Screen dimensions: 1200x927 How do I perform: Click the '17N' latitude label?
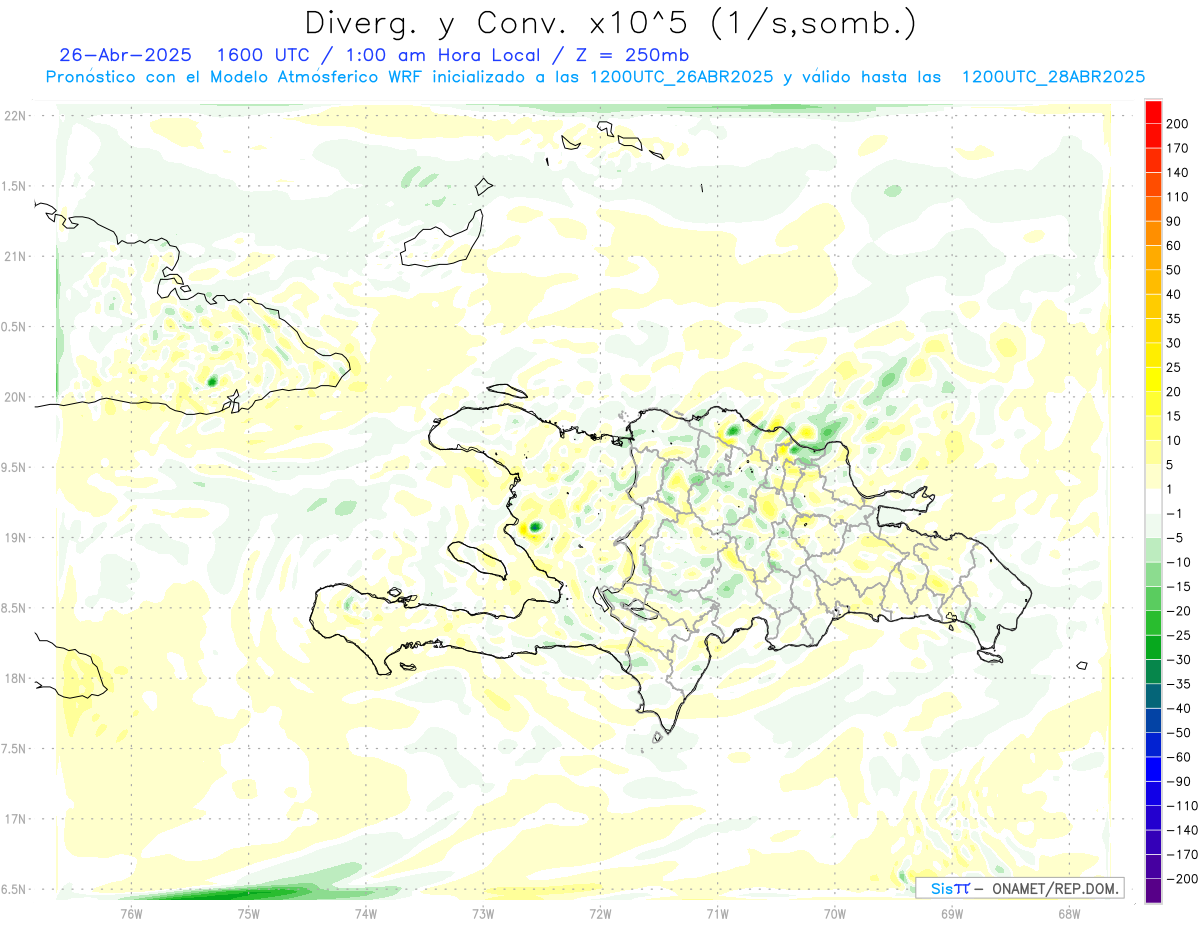coord(15,819)
